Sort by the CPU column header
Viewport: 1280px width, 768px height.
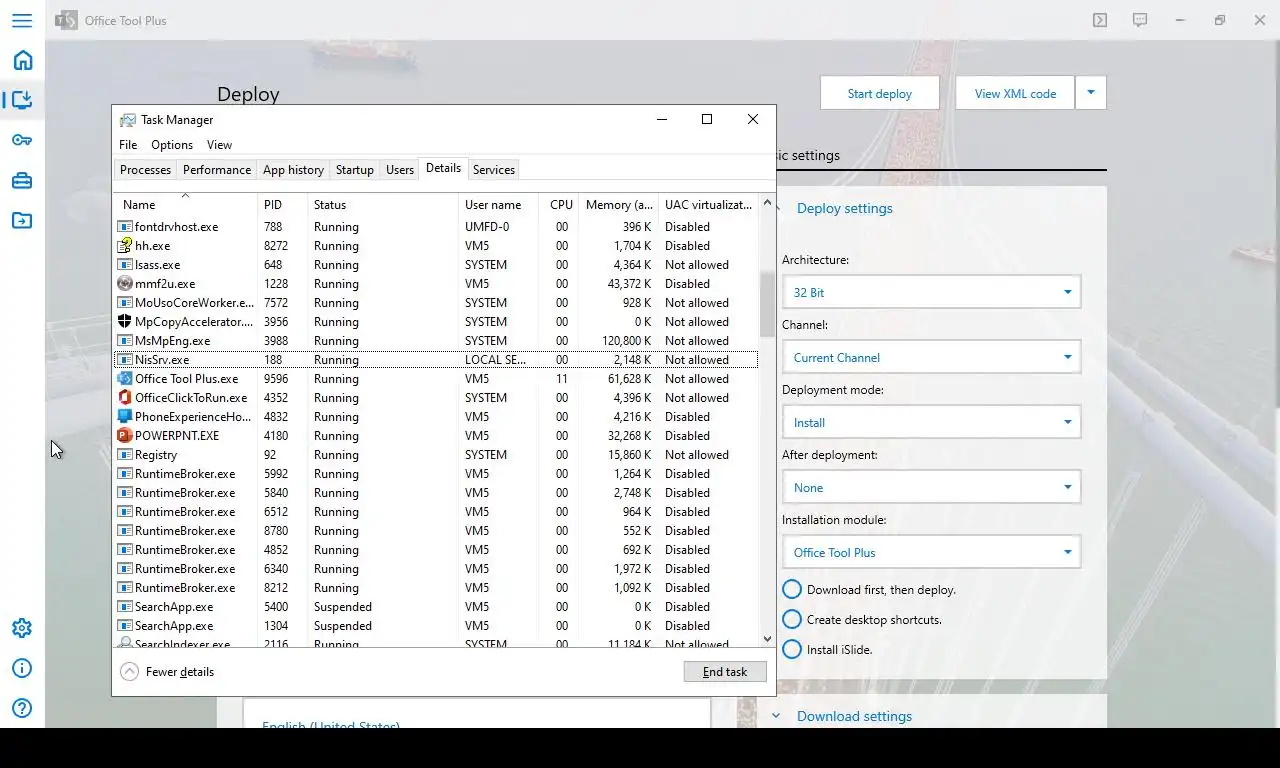(559, 204)
